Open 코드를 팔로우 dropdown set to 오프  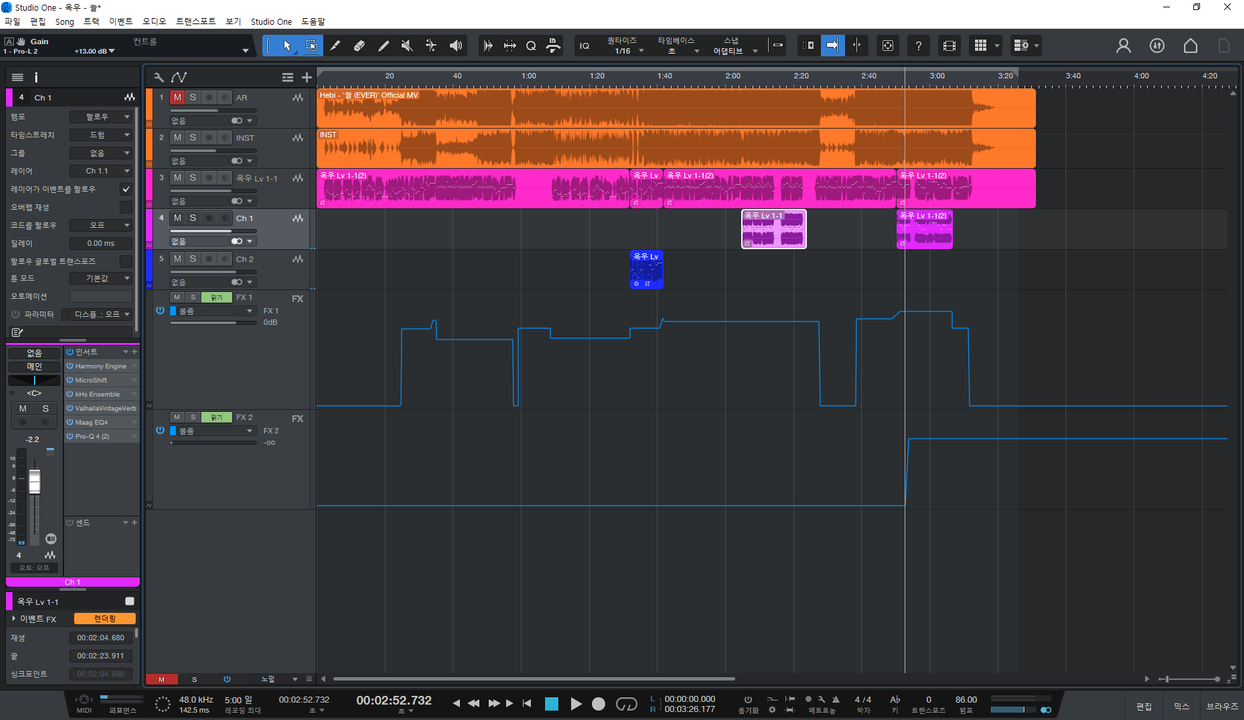point(101,225)
